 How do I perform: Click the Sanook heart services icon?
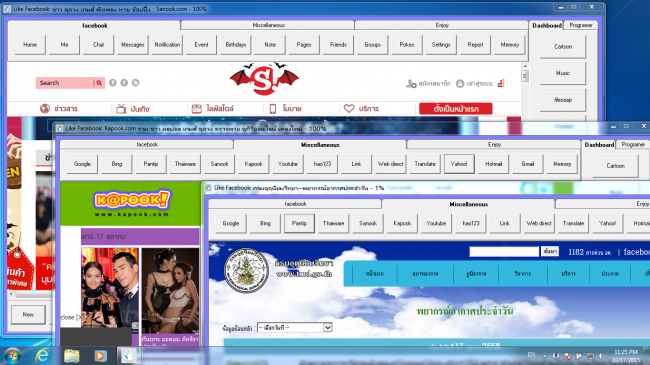click(x=349, y=108)
